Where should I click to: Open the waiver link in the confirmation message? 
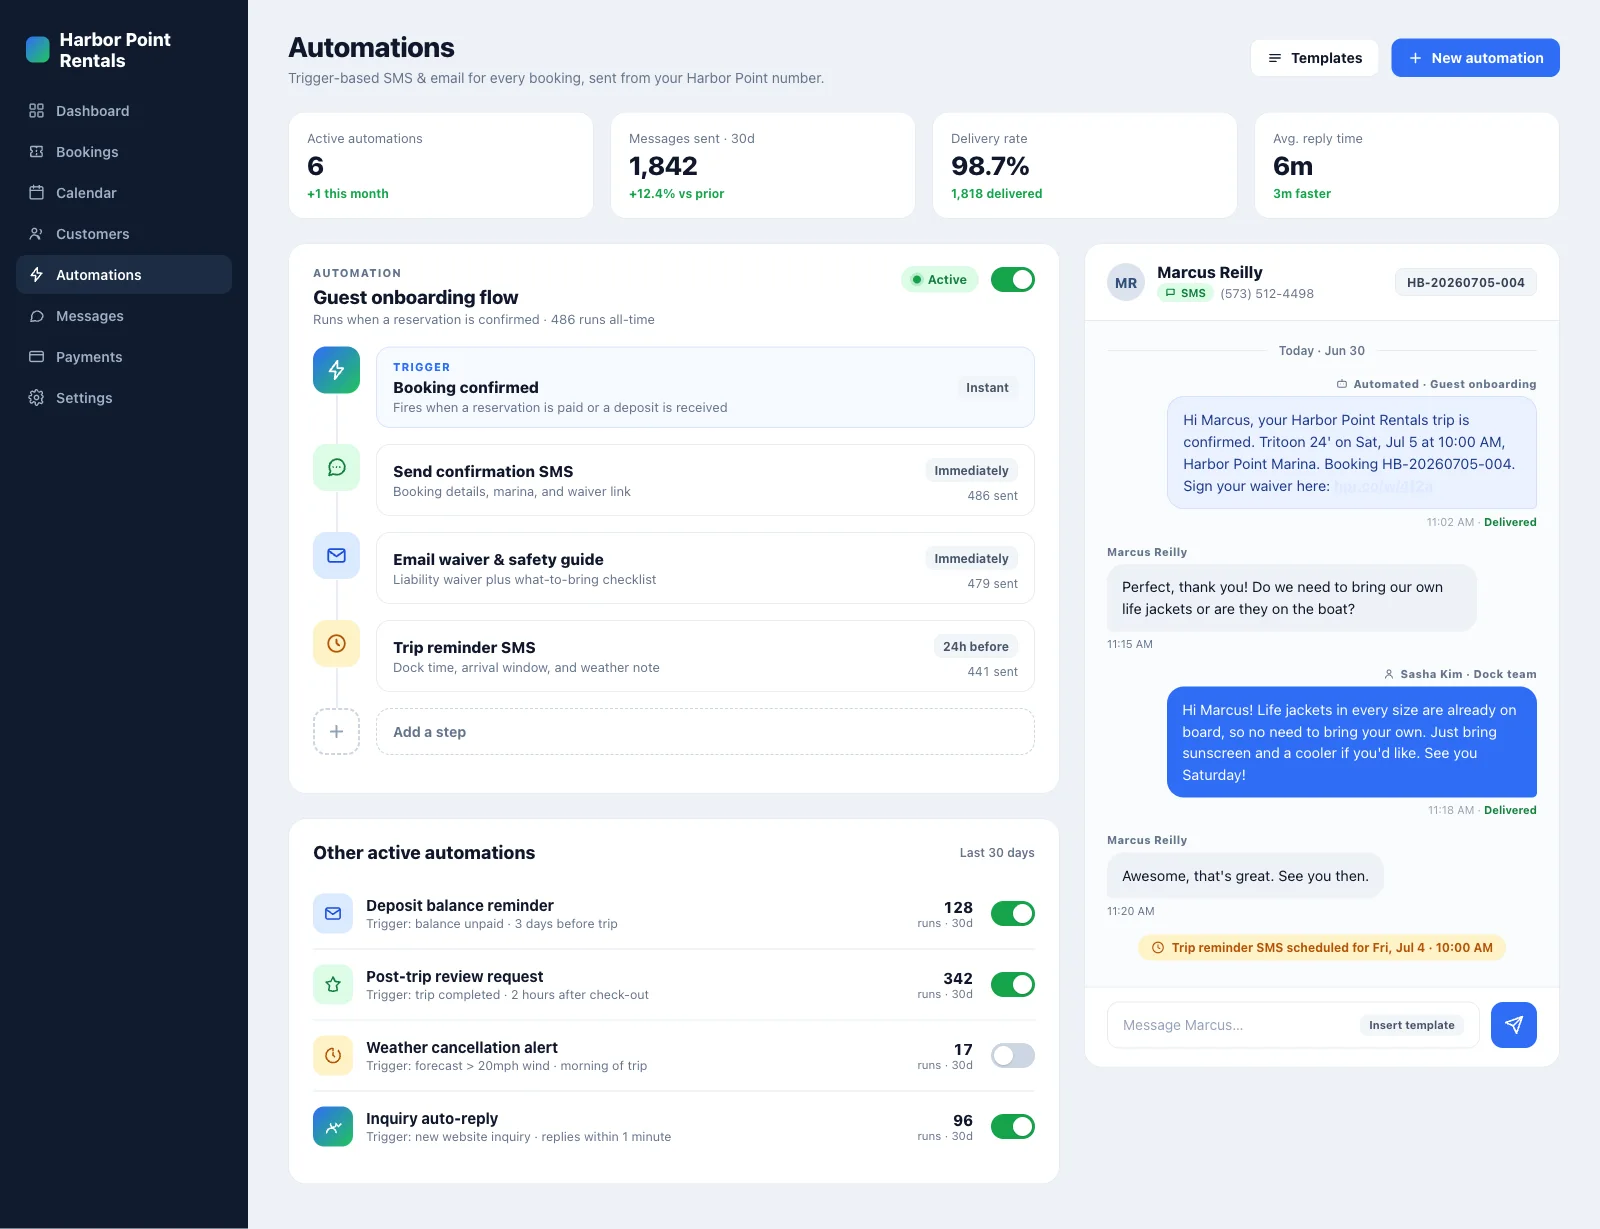click(x=1383, y=486)
